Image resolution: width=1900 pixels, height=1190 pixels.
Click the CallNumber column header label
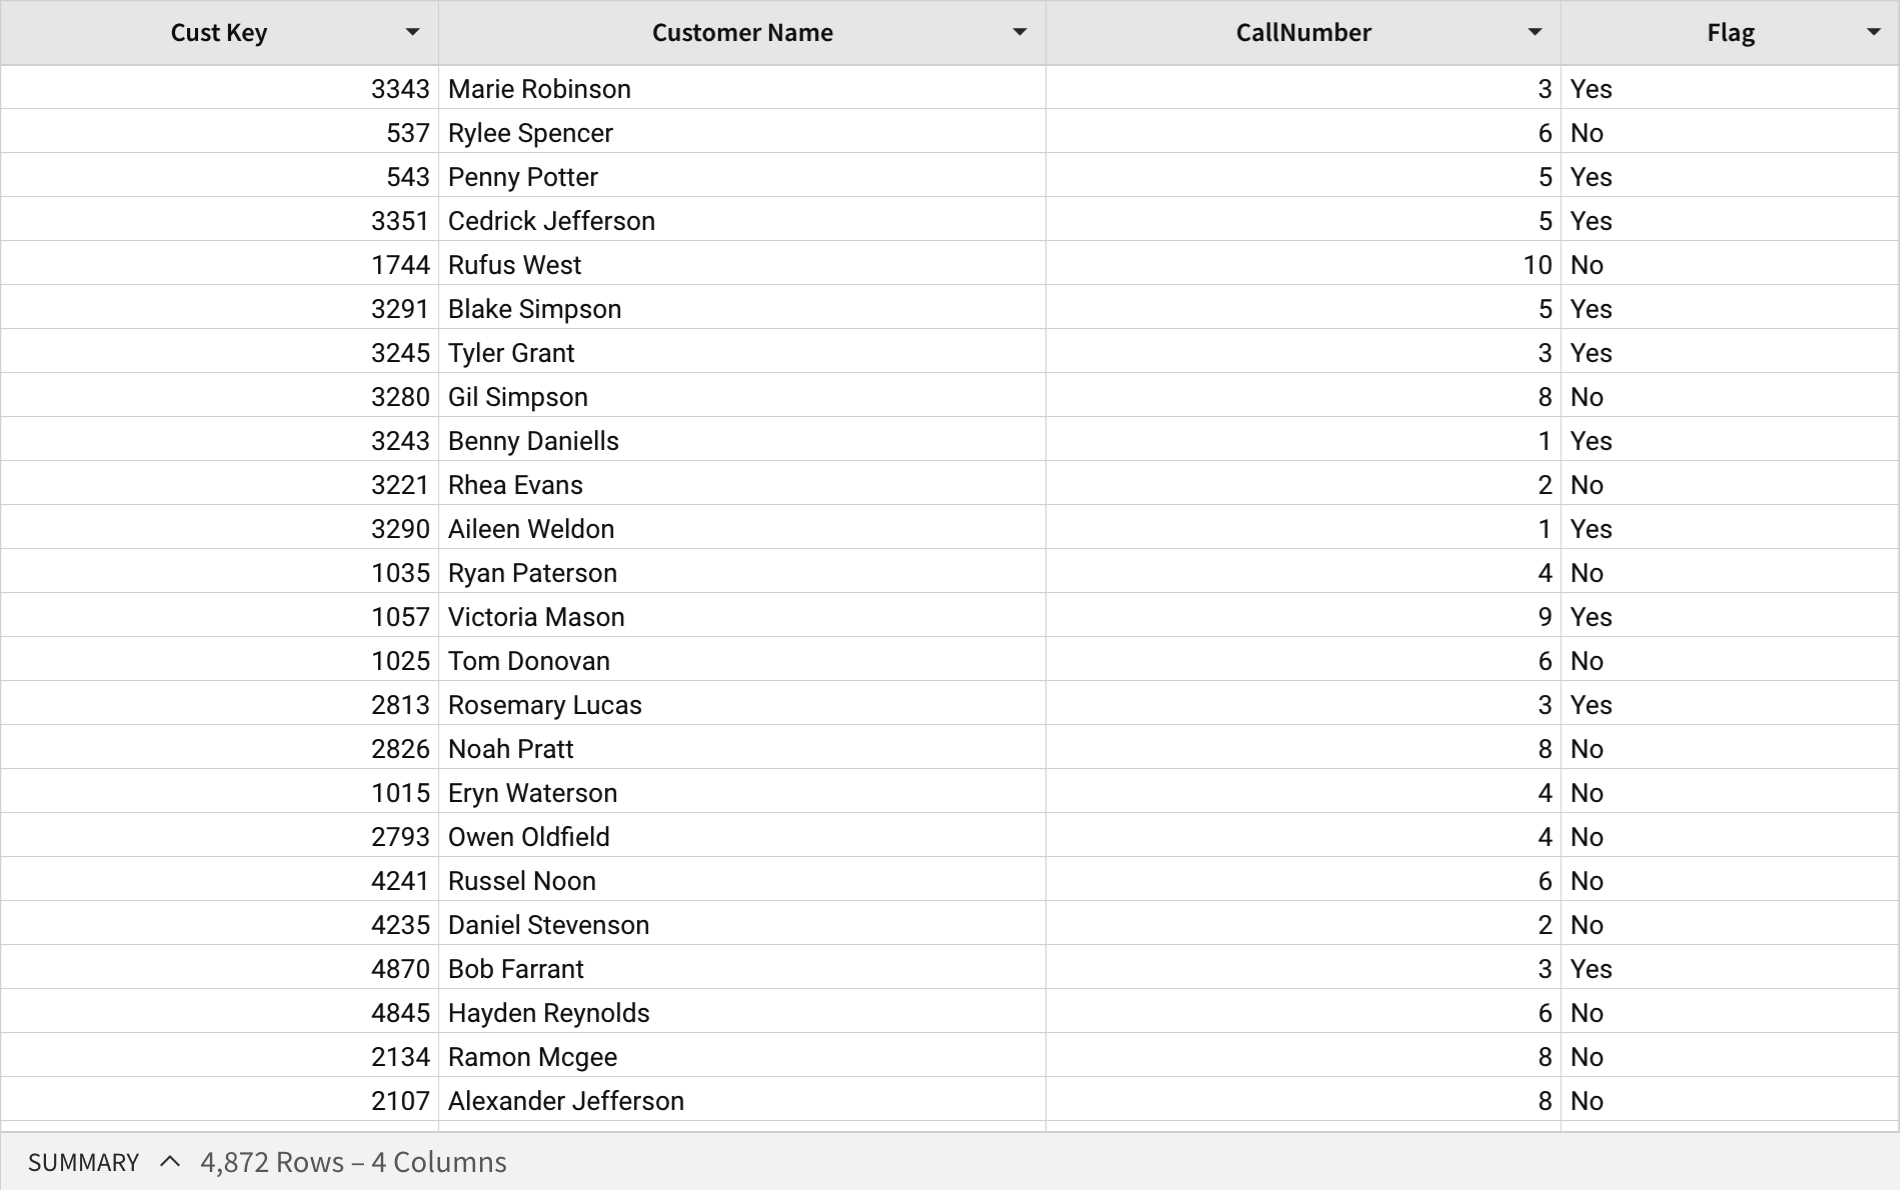1303,33
